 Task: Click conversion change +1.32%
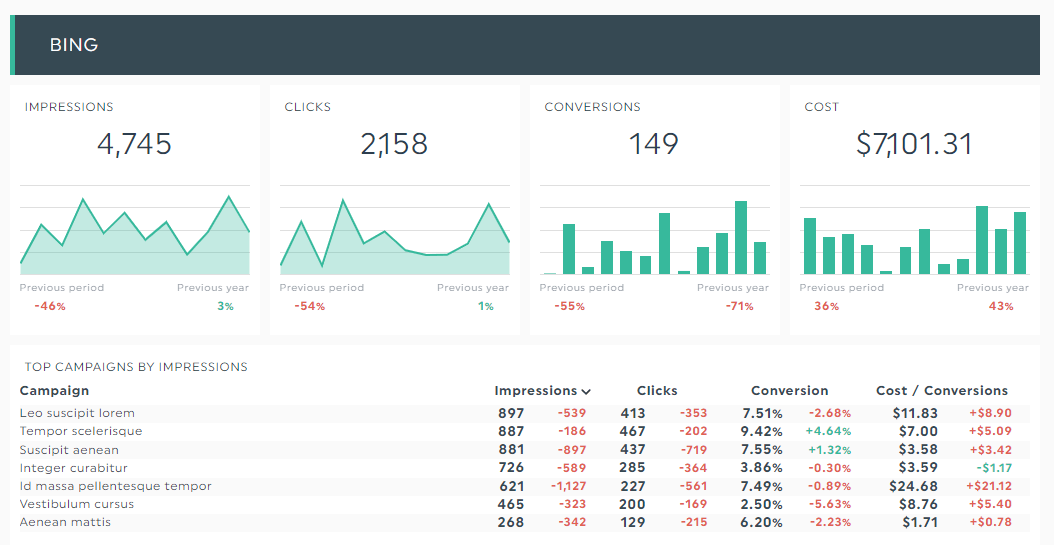[829, 450]
